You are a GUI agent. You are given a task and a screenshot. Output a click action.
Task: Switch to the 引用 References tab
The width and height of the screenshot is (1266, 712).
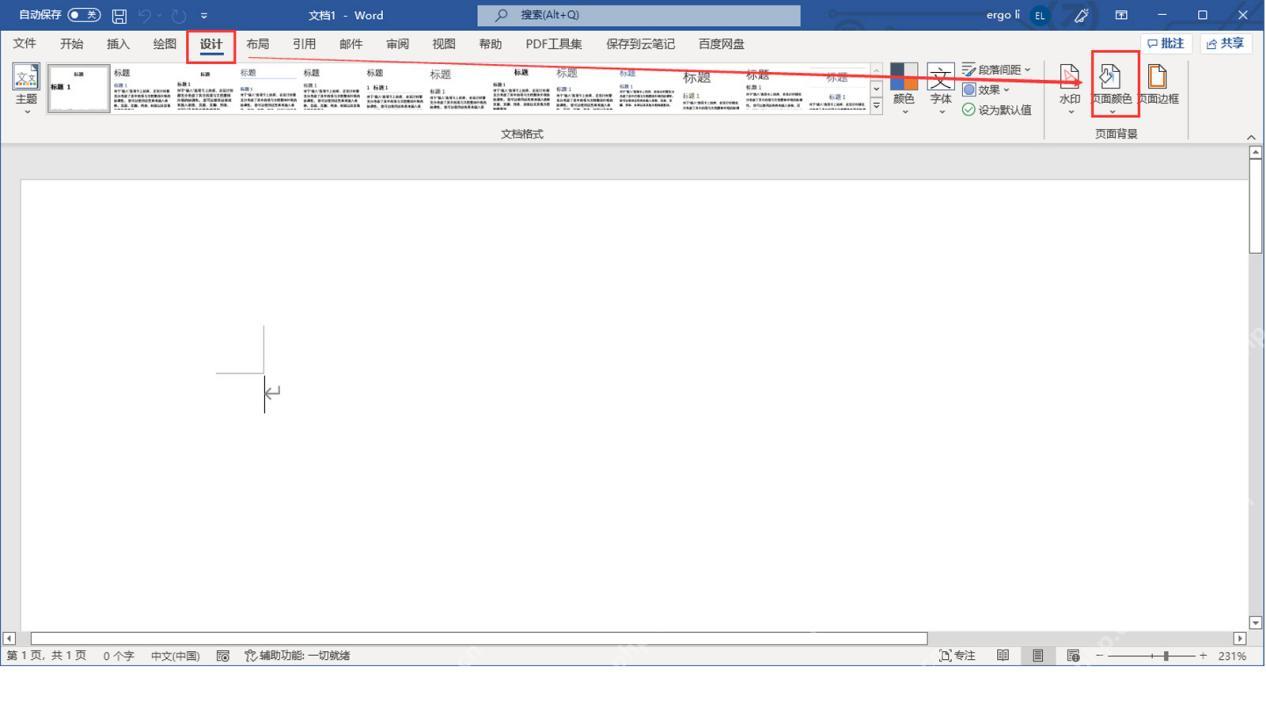point(304,43)
